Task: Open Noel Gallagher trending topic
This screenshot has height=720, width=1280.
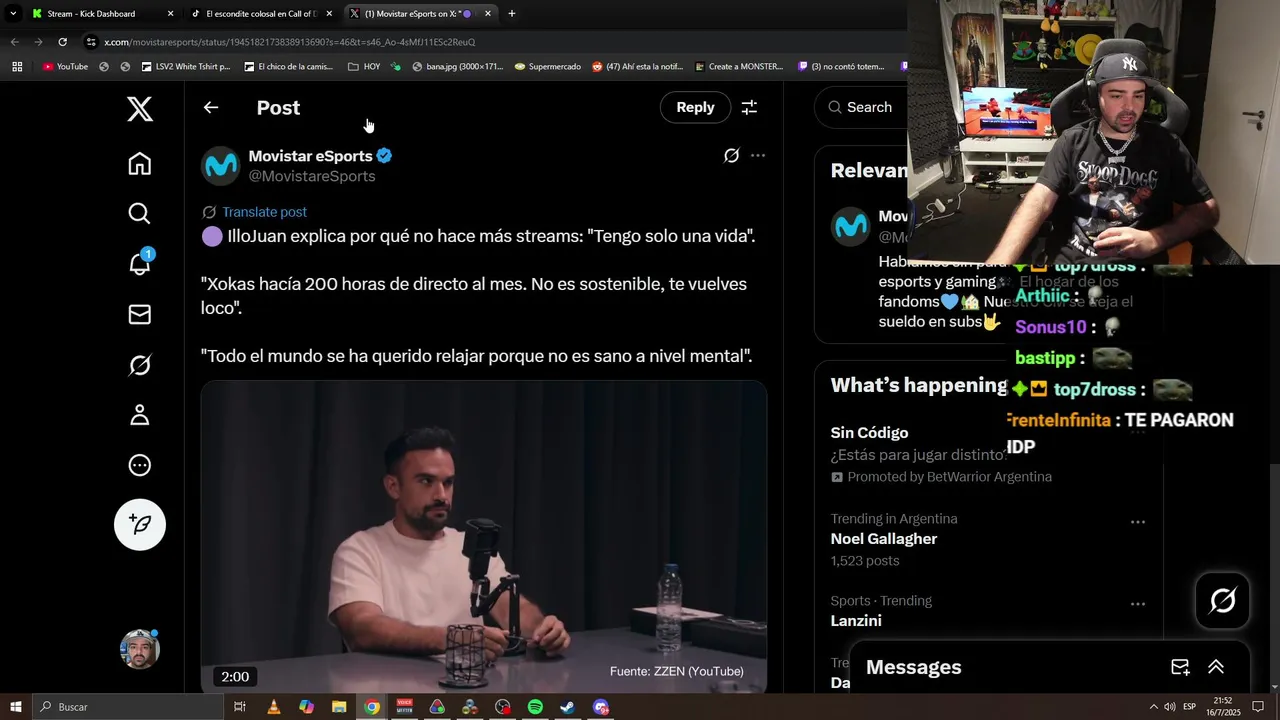Action: pyautogui.click(x=884, y=539)
